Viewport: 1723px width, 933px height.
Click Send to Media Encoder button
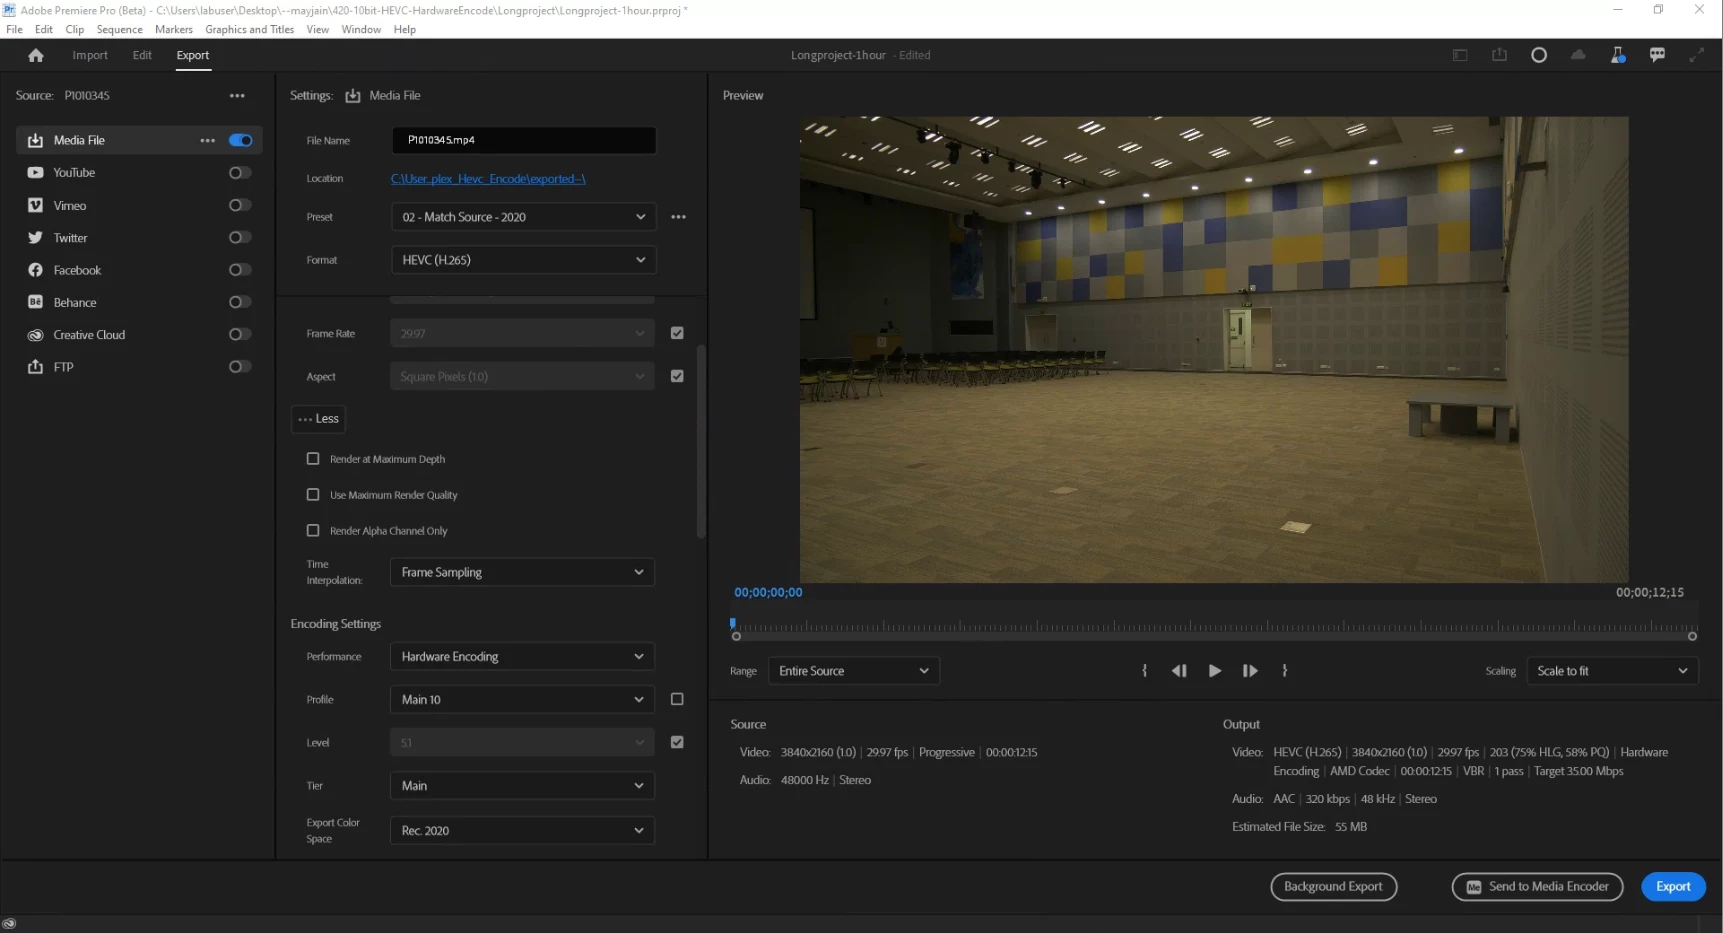[1537, 887]
